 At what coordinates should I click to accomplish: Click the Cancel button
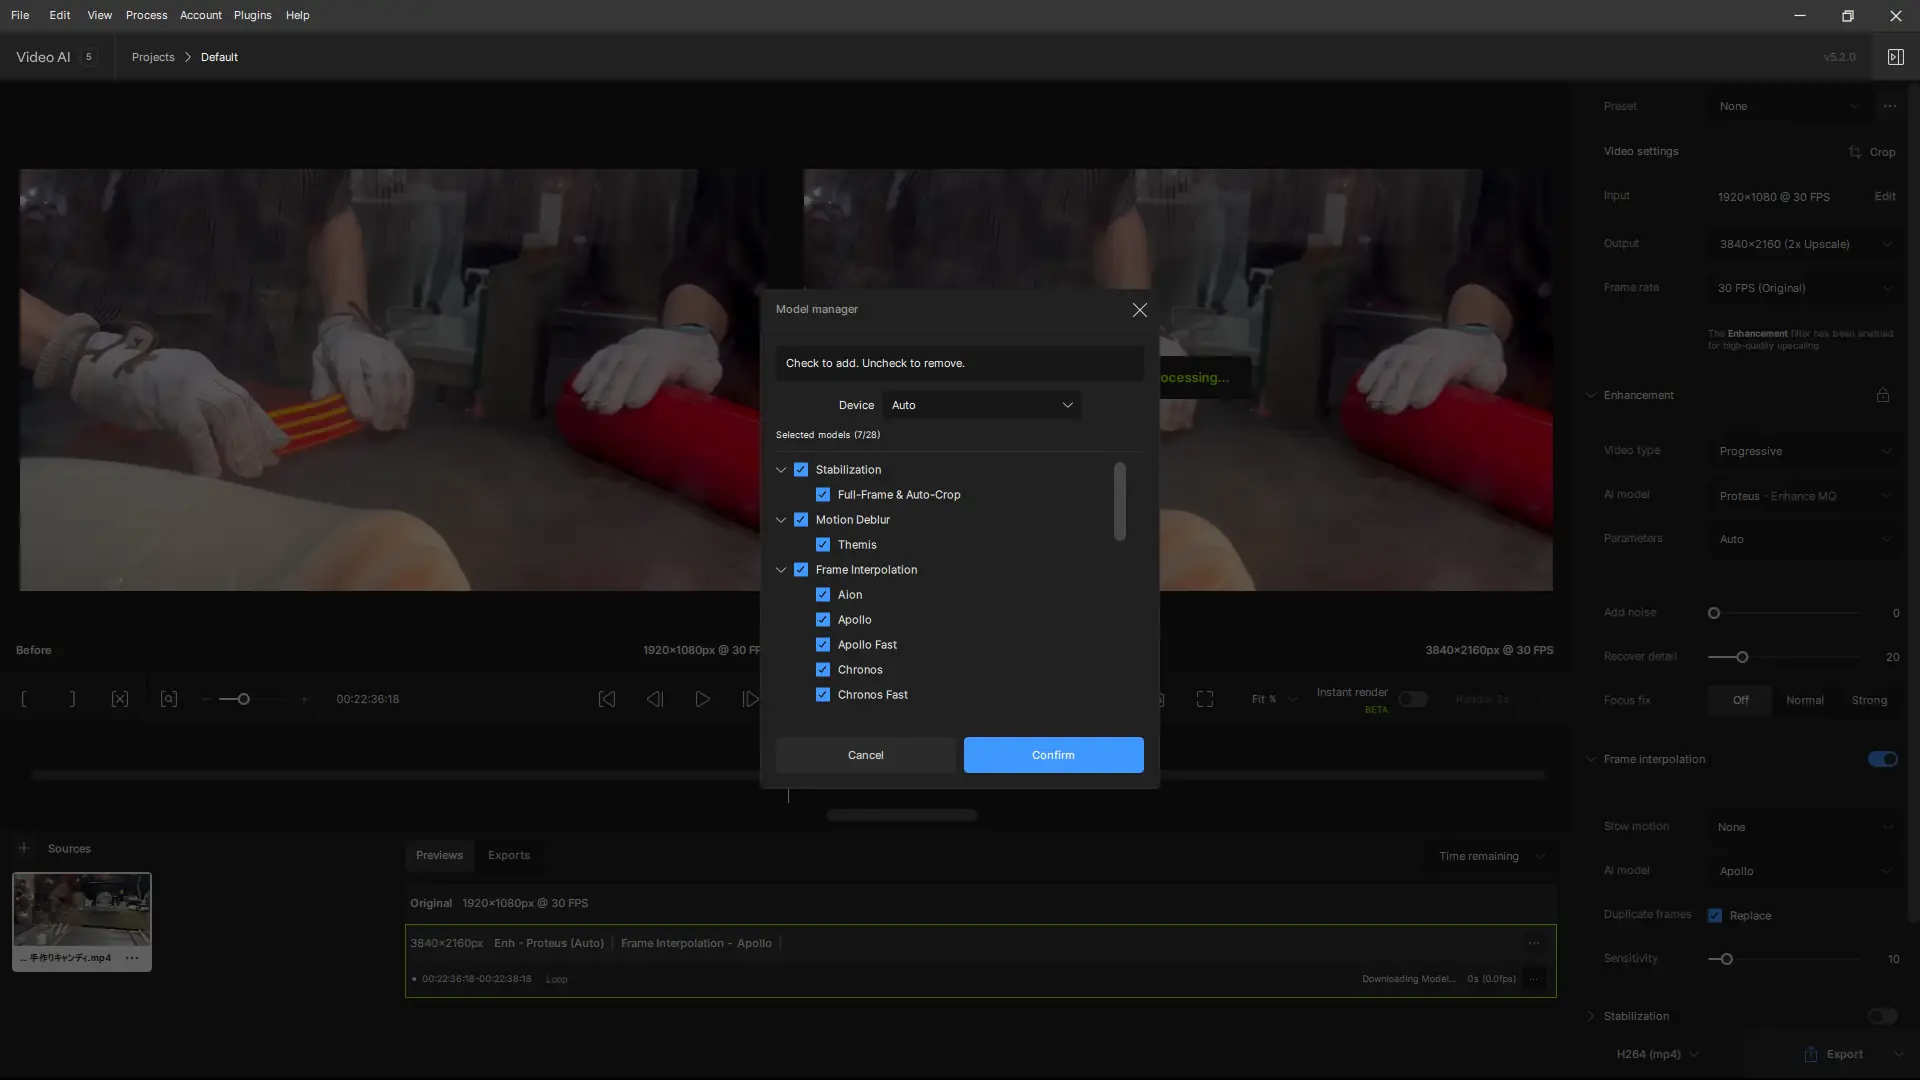pyautogui.click(x=865, y=755)
